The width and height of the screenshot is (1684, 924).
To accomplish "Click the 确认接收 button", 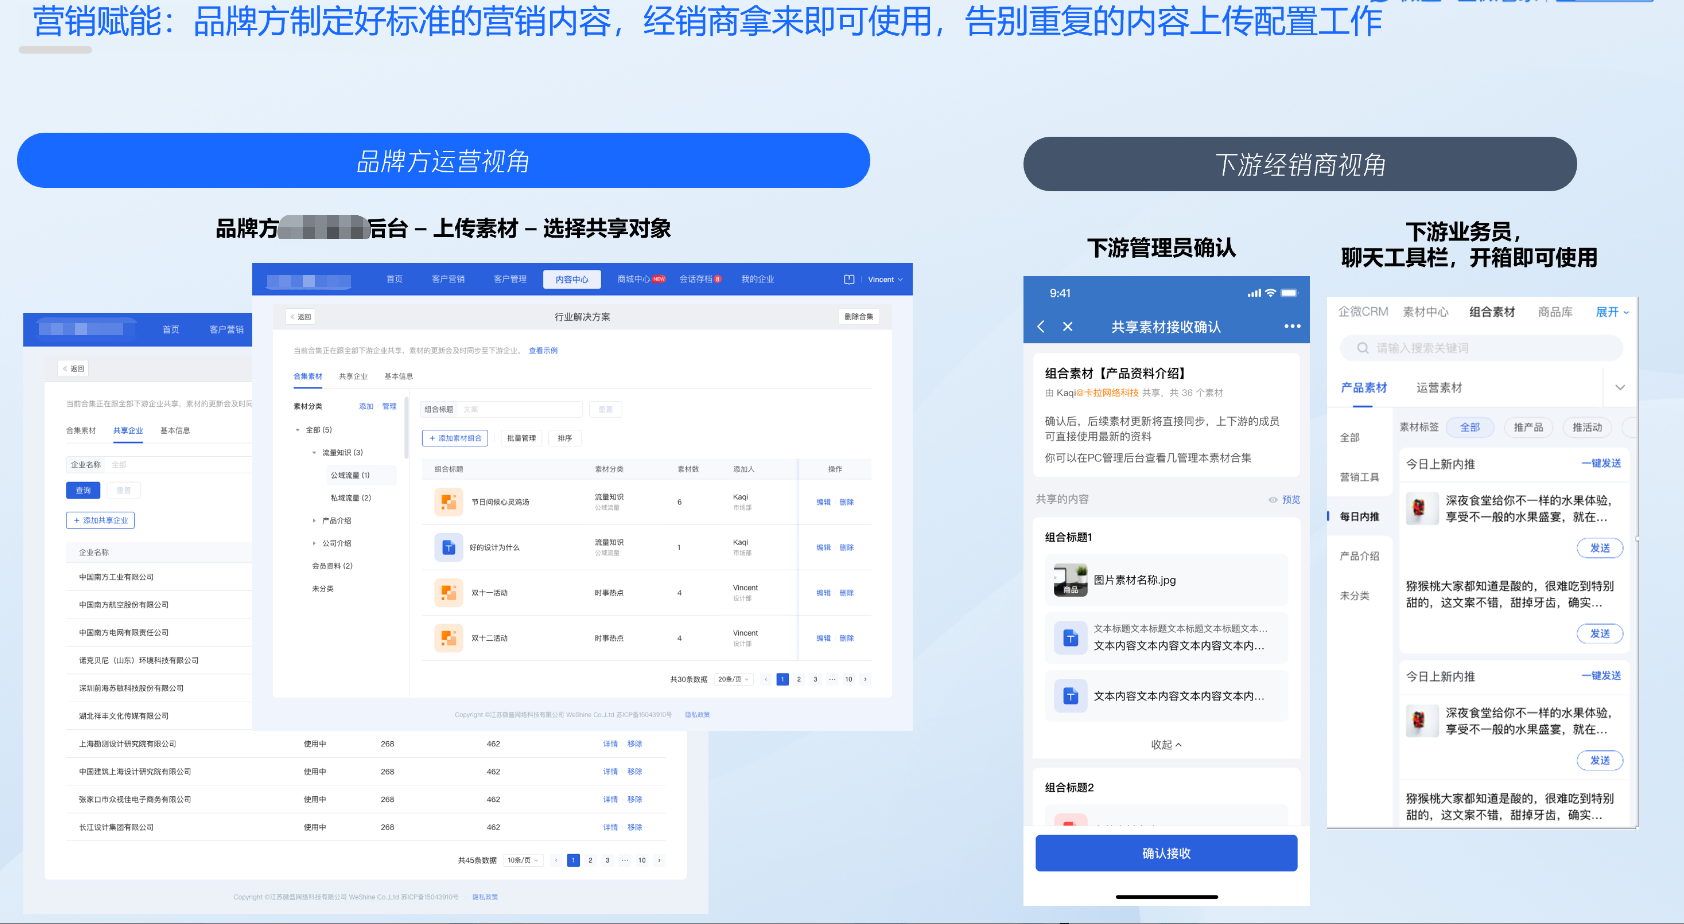I will click(1166, 853).
